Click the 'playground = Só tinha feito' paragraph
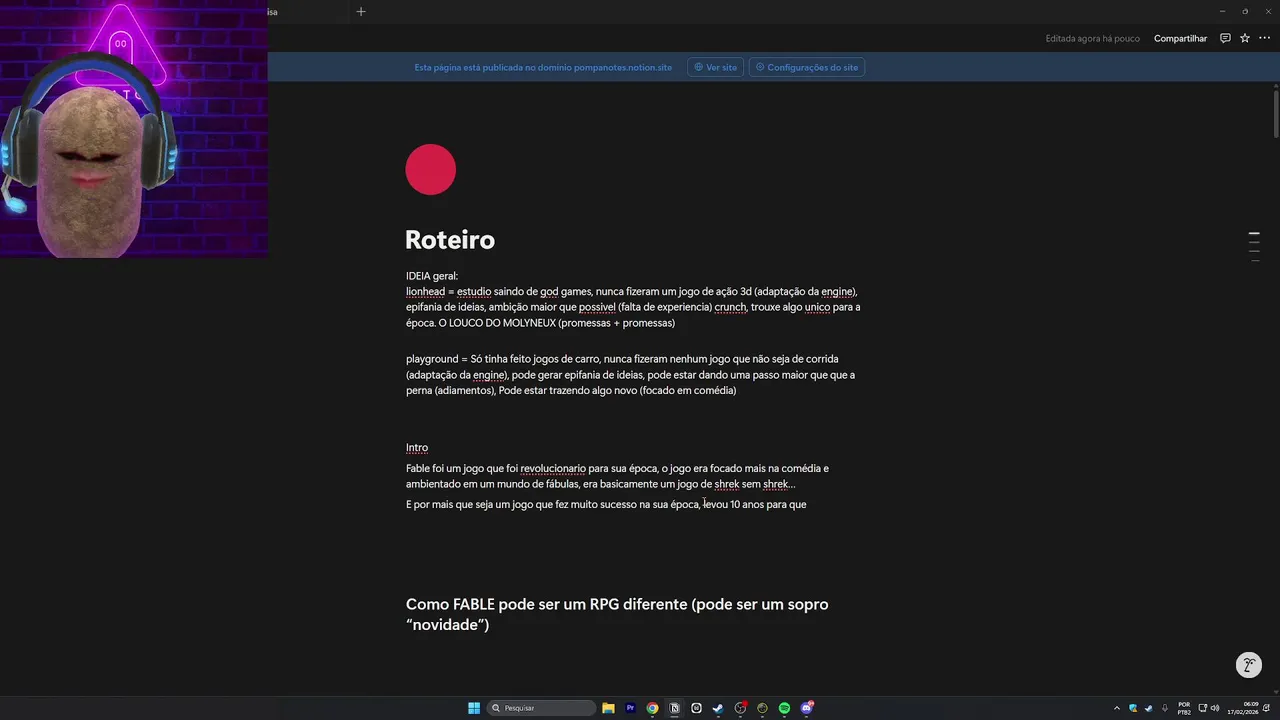1280x720 pixels. pos(631,375)
